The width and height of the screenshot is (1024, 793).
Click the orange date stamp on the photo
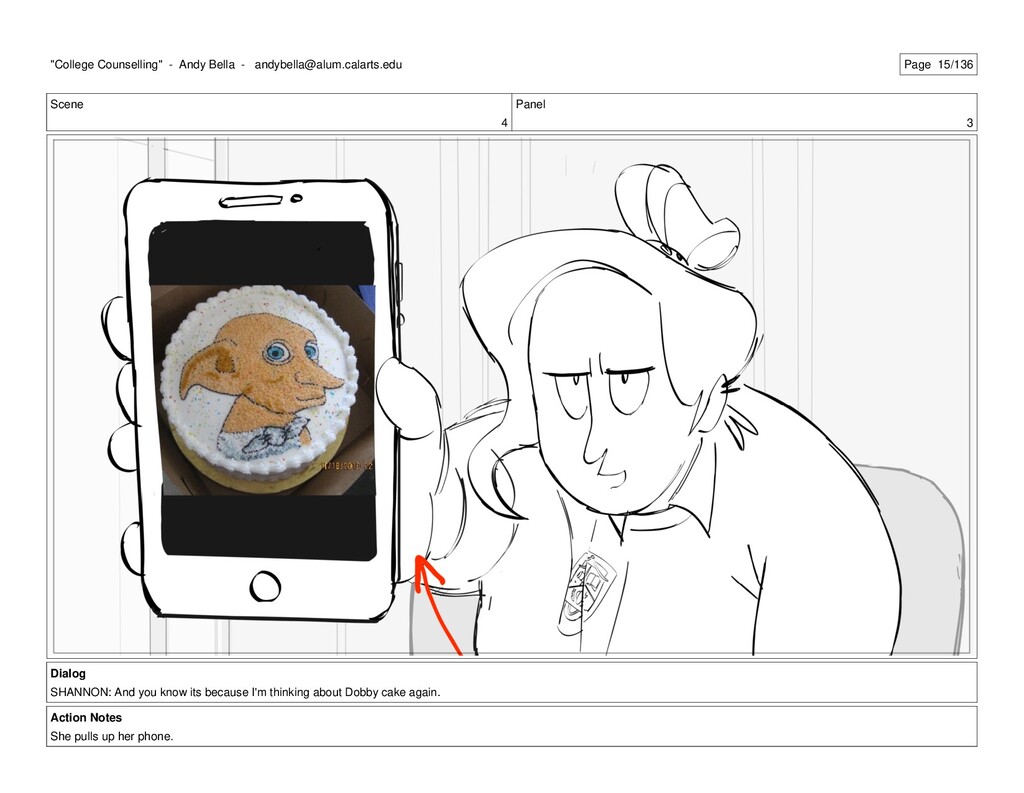[x=345, y=466]
